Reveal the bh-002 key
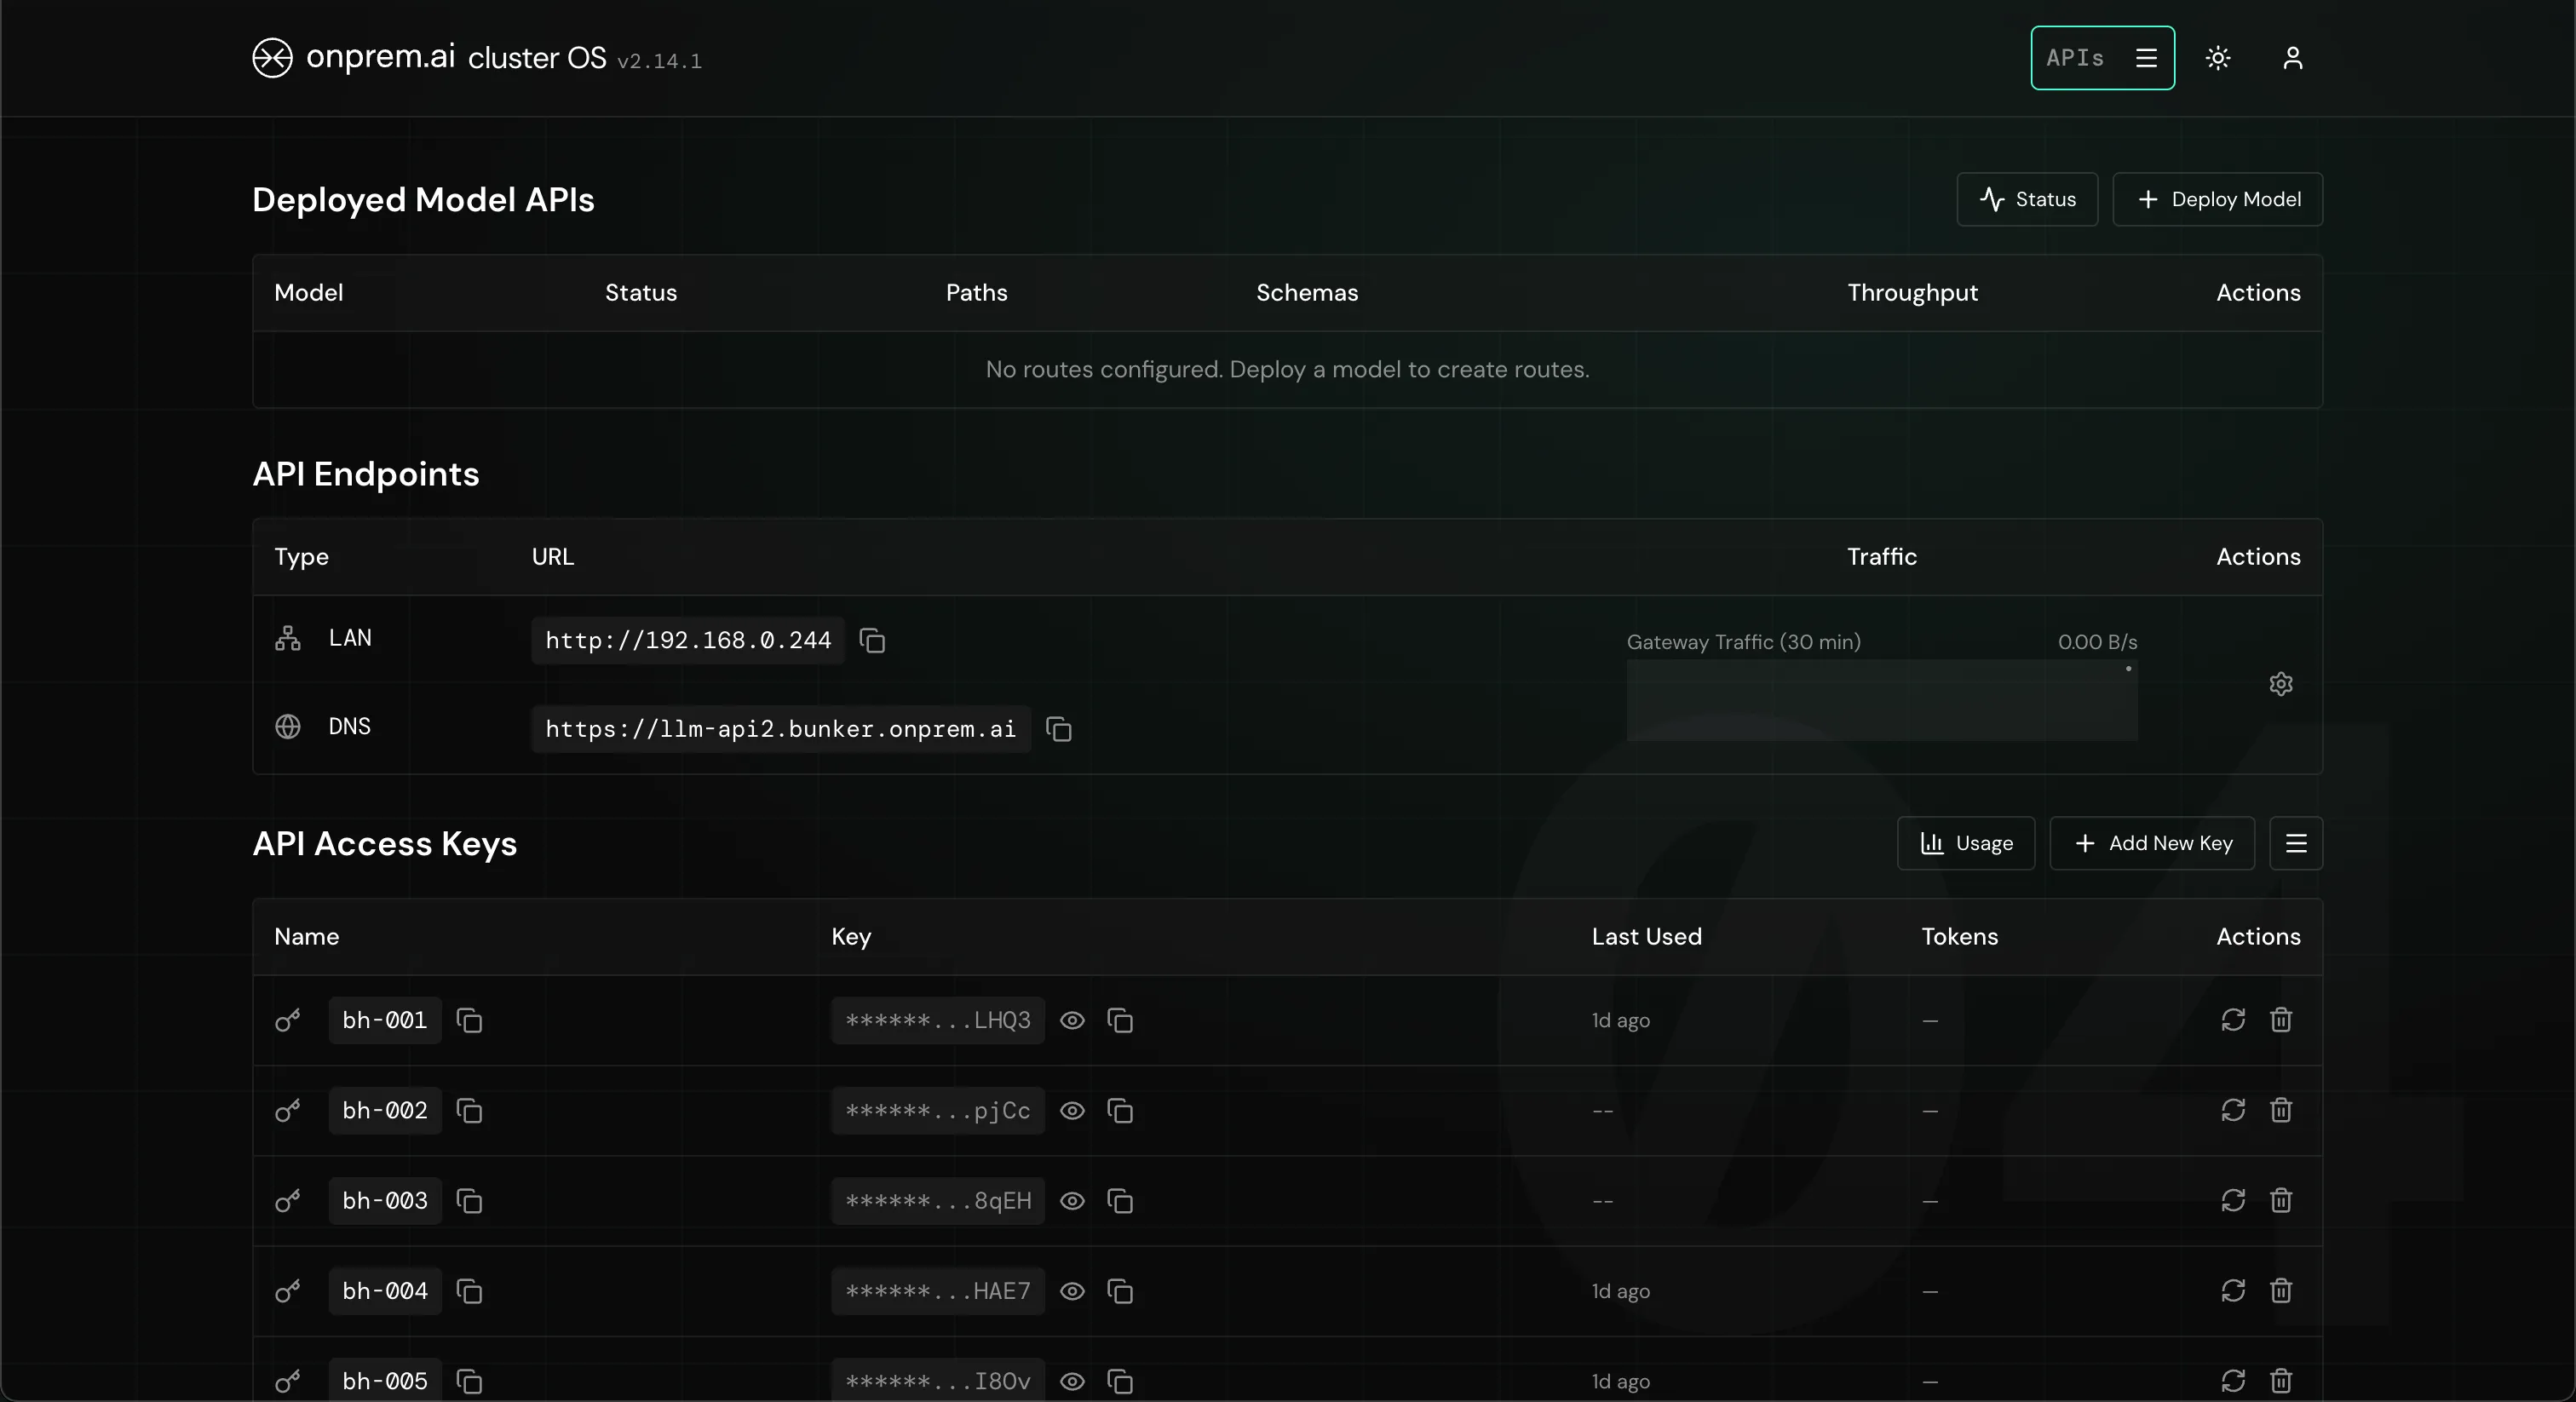 pyautogui.click(x=1072, y=1110)
